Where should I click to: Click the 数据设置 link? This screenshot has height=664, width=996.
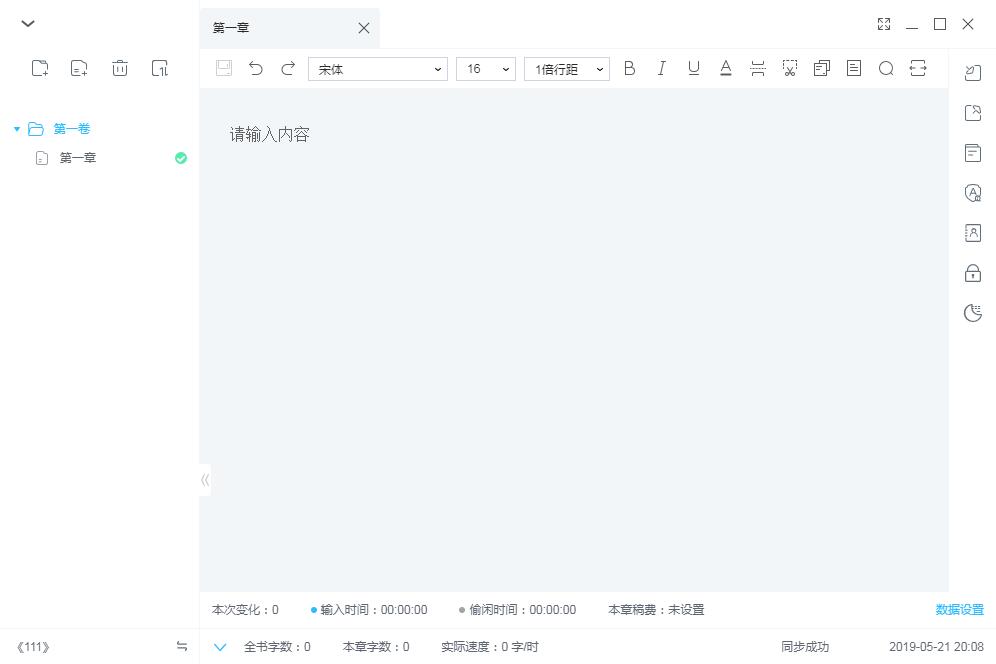pos(959,610)
